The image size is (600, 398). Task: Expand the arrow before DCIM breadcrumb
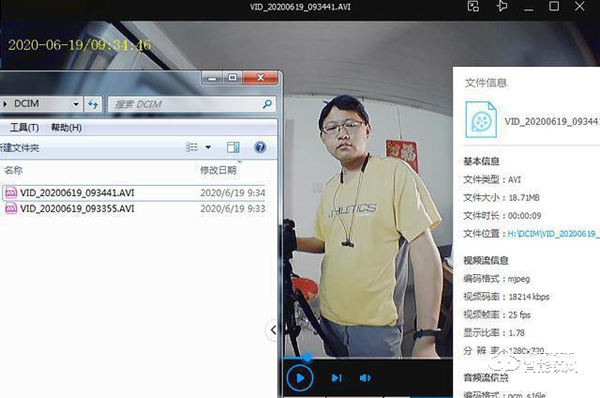[5, 104]
